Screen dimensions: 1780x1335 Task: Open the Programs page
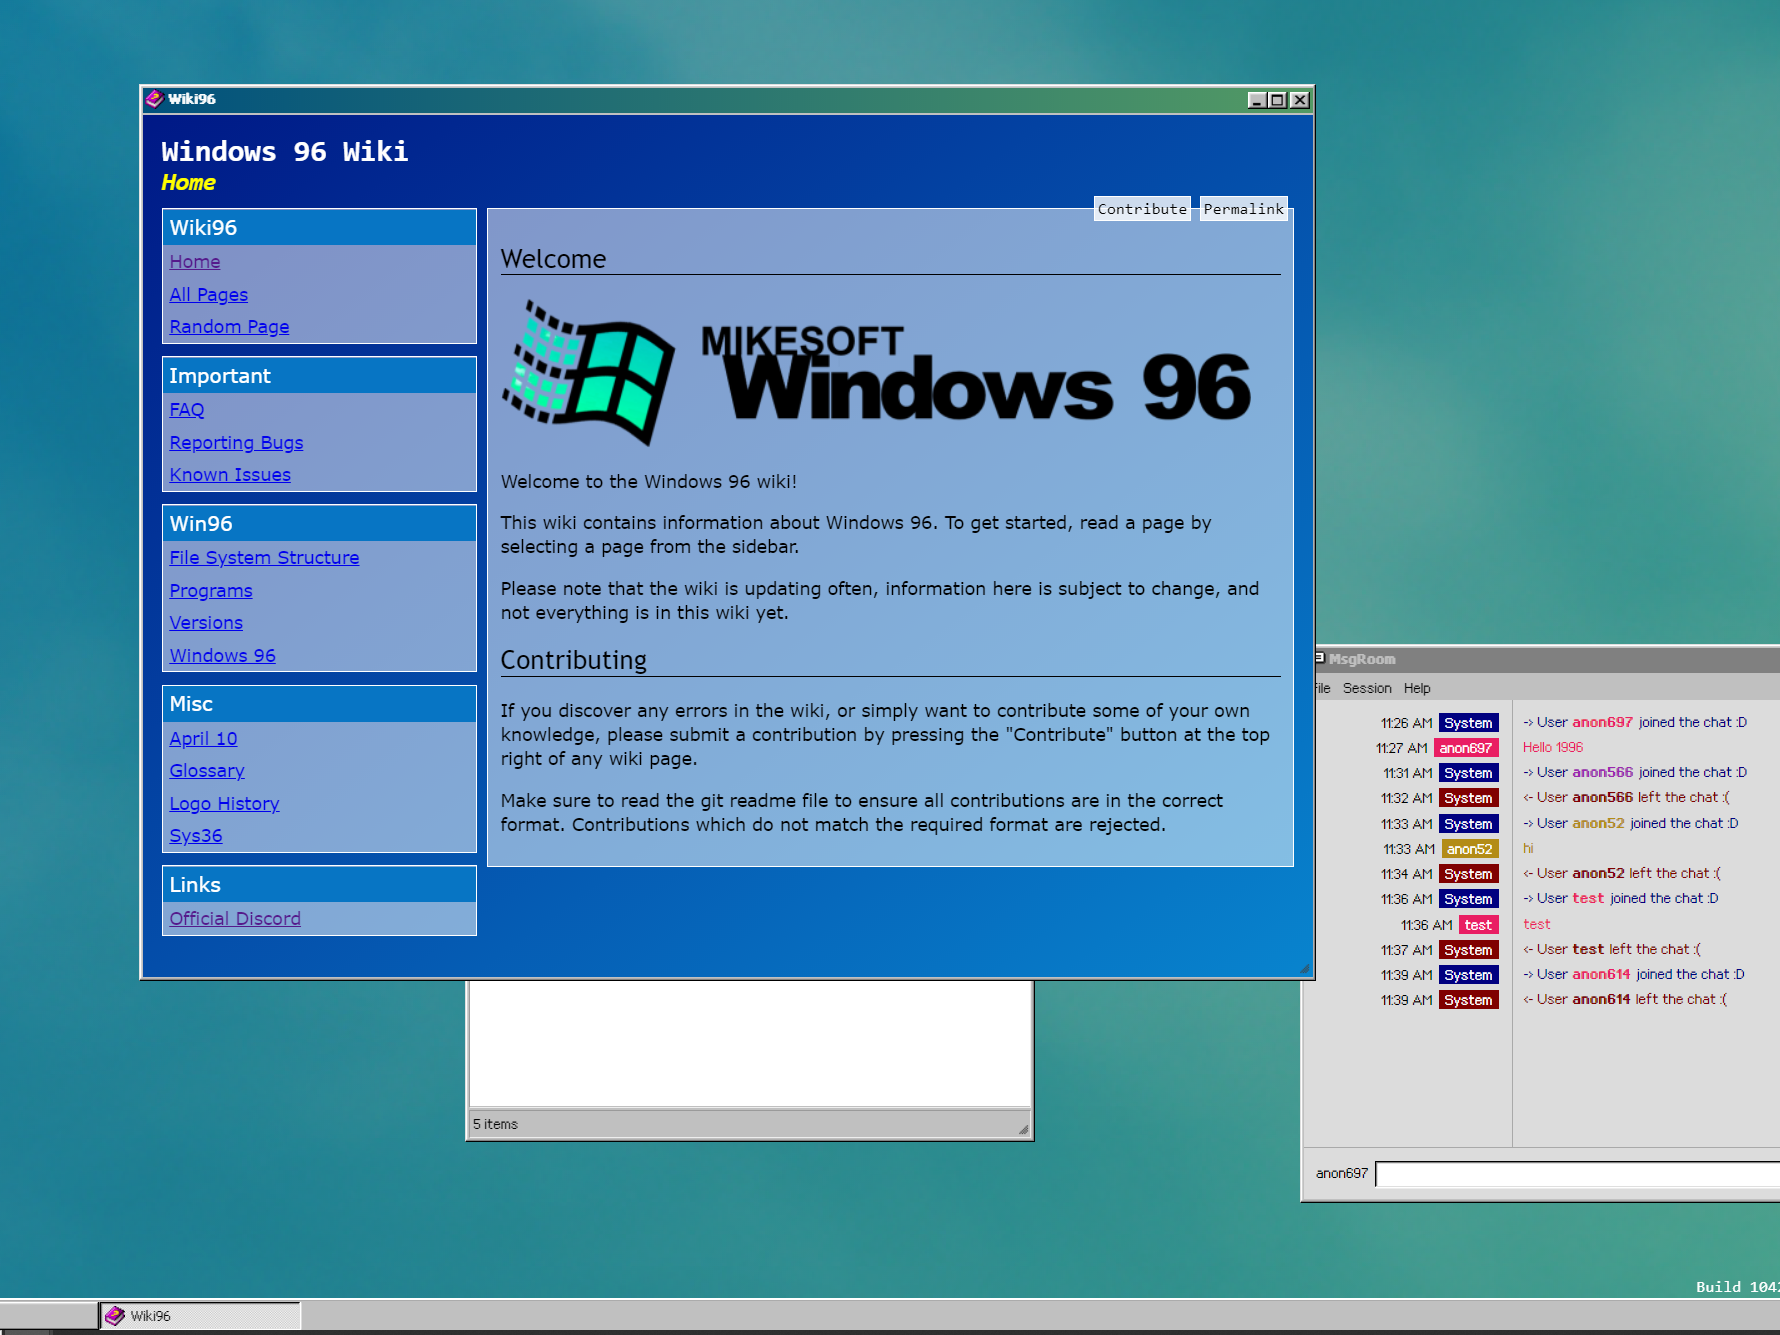click(211, 591)
